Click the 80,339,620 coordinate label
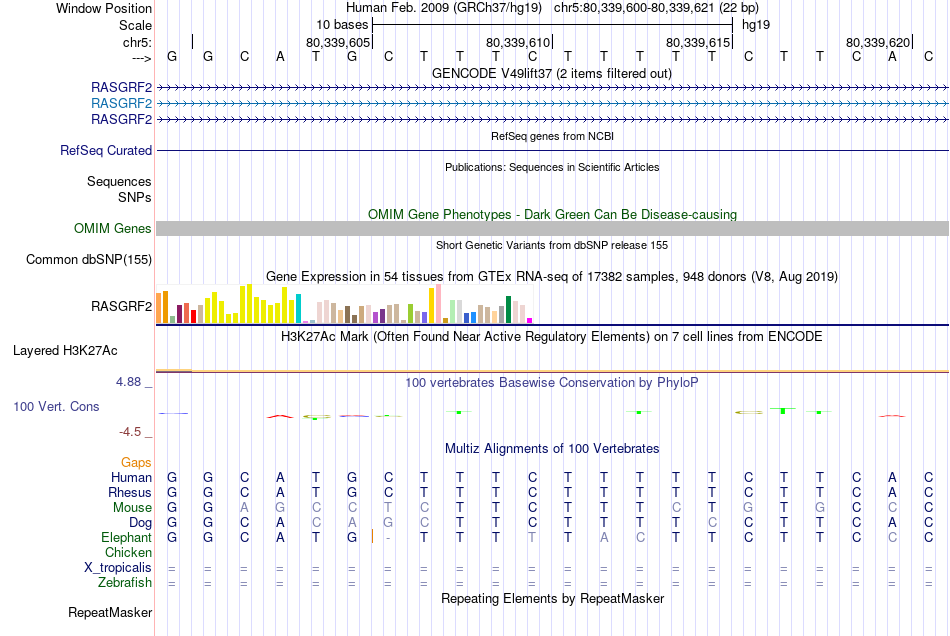 pos(878,42)
